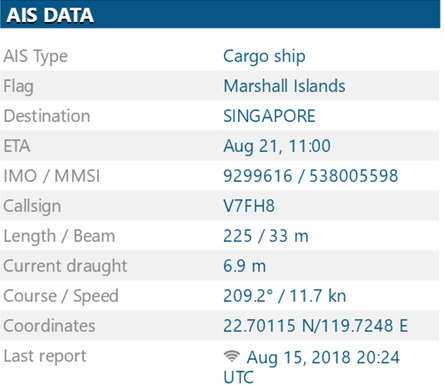Select the Cargo ship type value

point(264,56)
